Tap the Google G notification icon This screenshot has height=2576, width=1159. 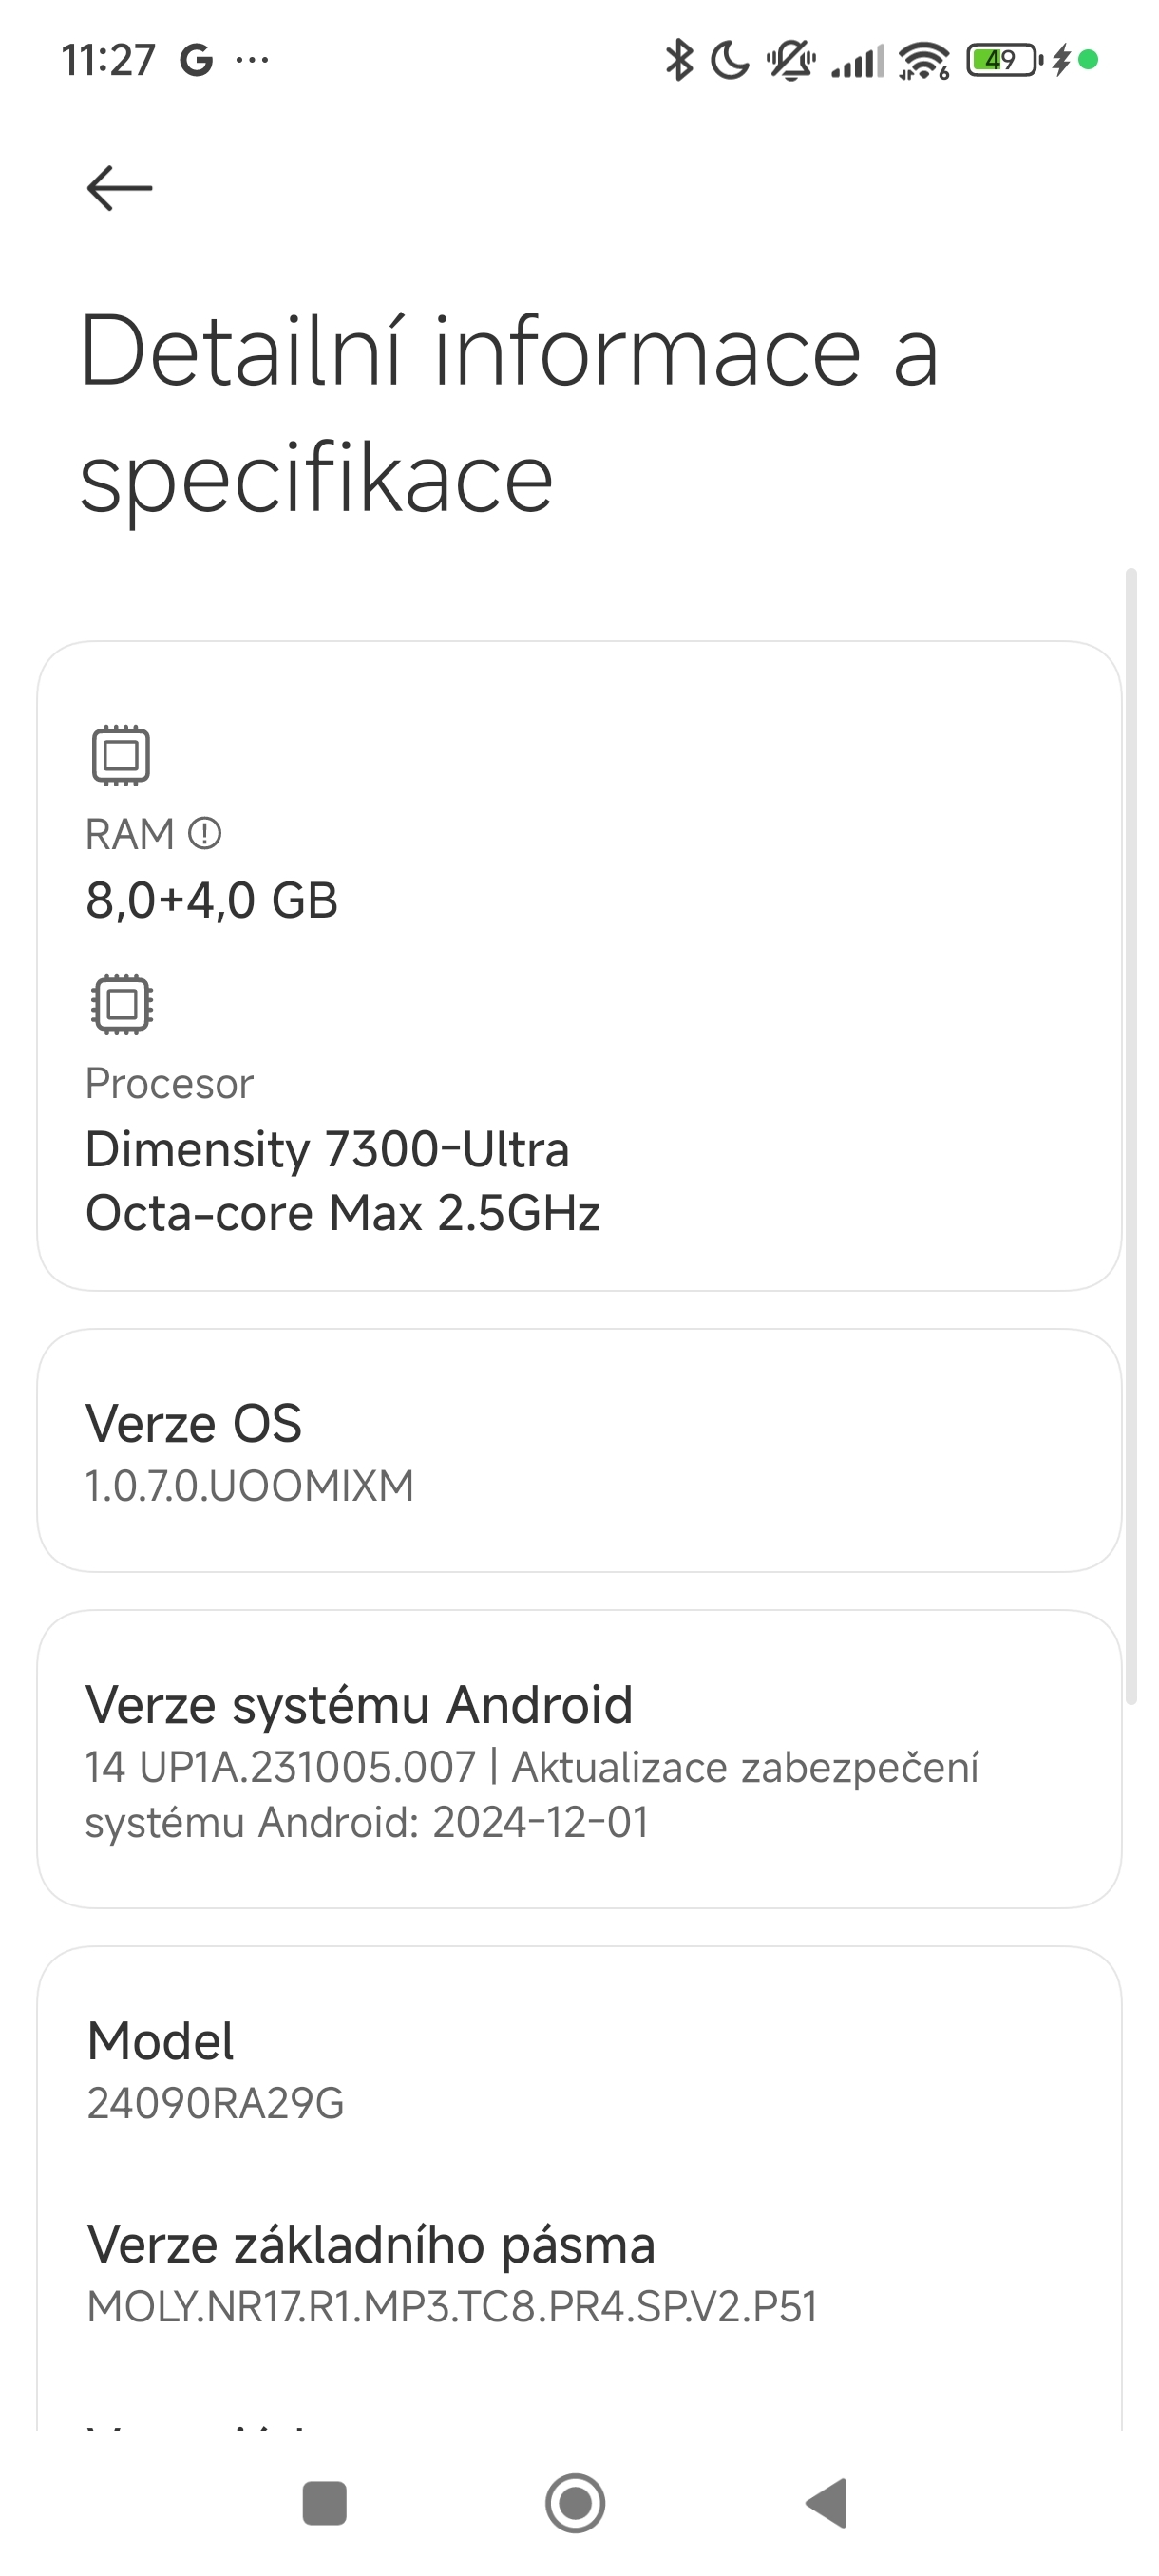196,60
